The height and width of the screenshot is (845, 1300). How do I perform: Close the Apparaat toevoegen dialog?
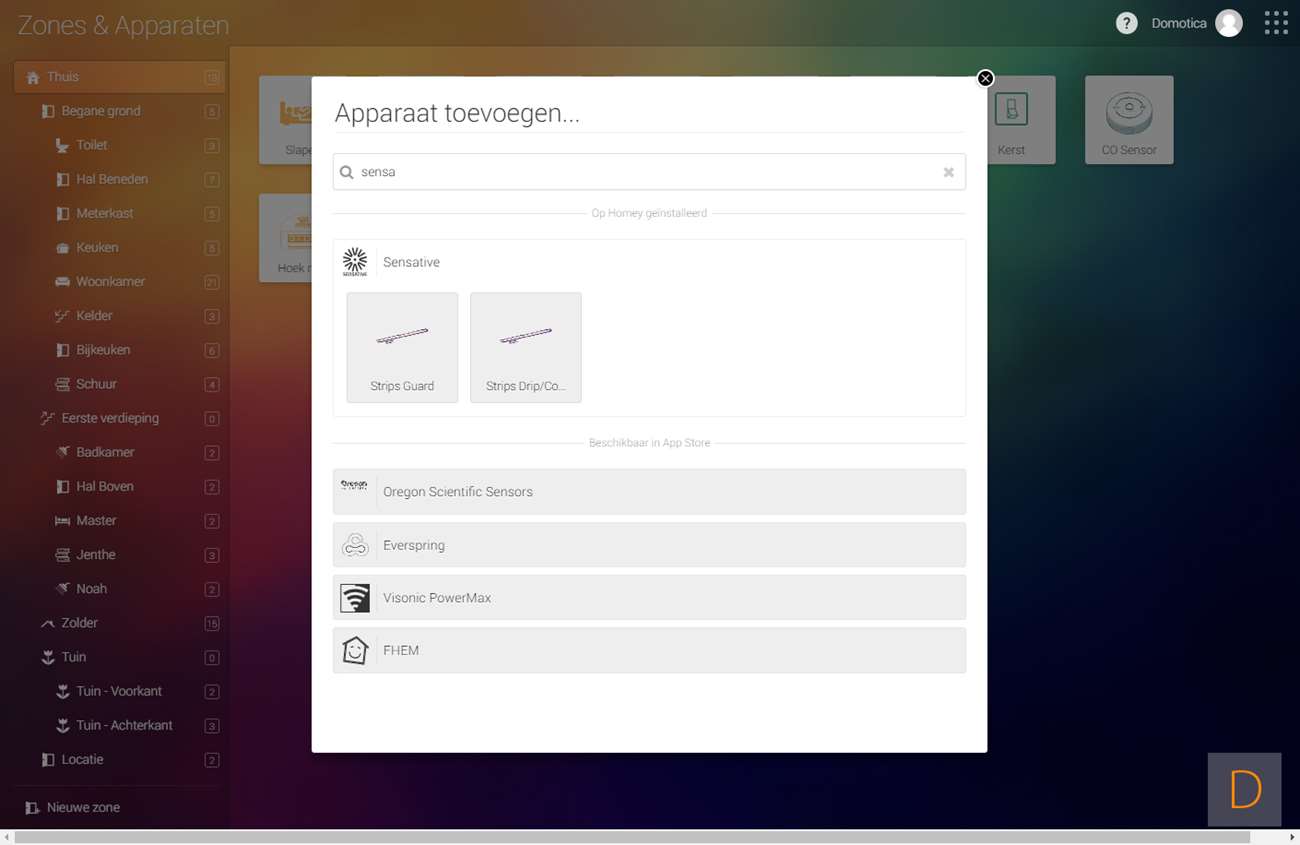pos(985,78)
